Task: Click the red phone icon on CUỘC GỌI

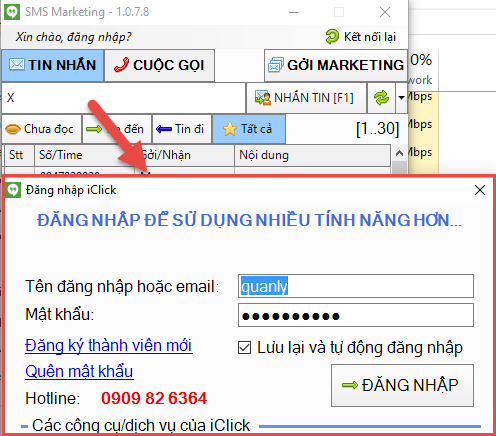Action: (121, 65)
